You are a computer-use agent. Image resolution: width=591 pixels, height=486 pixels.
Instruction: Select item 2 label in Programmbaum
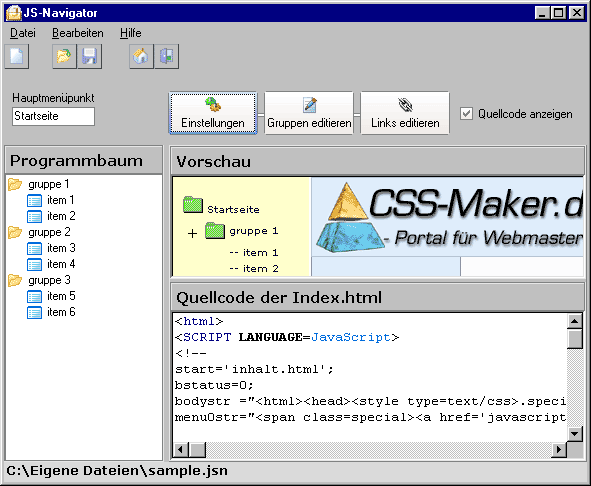61,216
